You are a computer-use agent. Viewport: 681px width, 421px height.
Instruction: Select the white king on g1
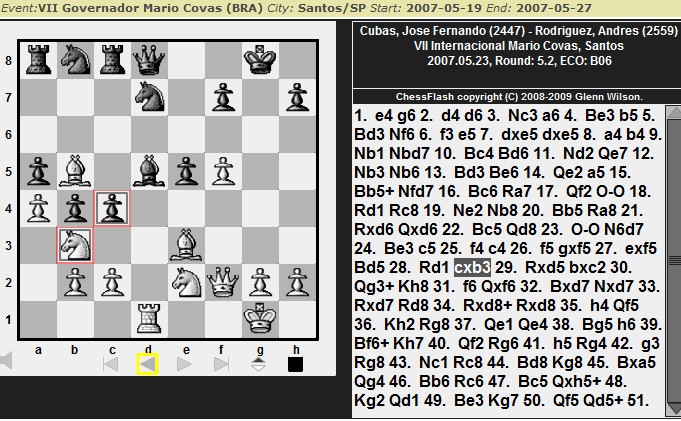259,320
